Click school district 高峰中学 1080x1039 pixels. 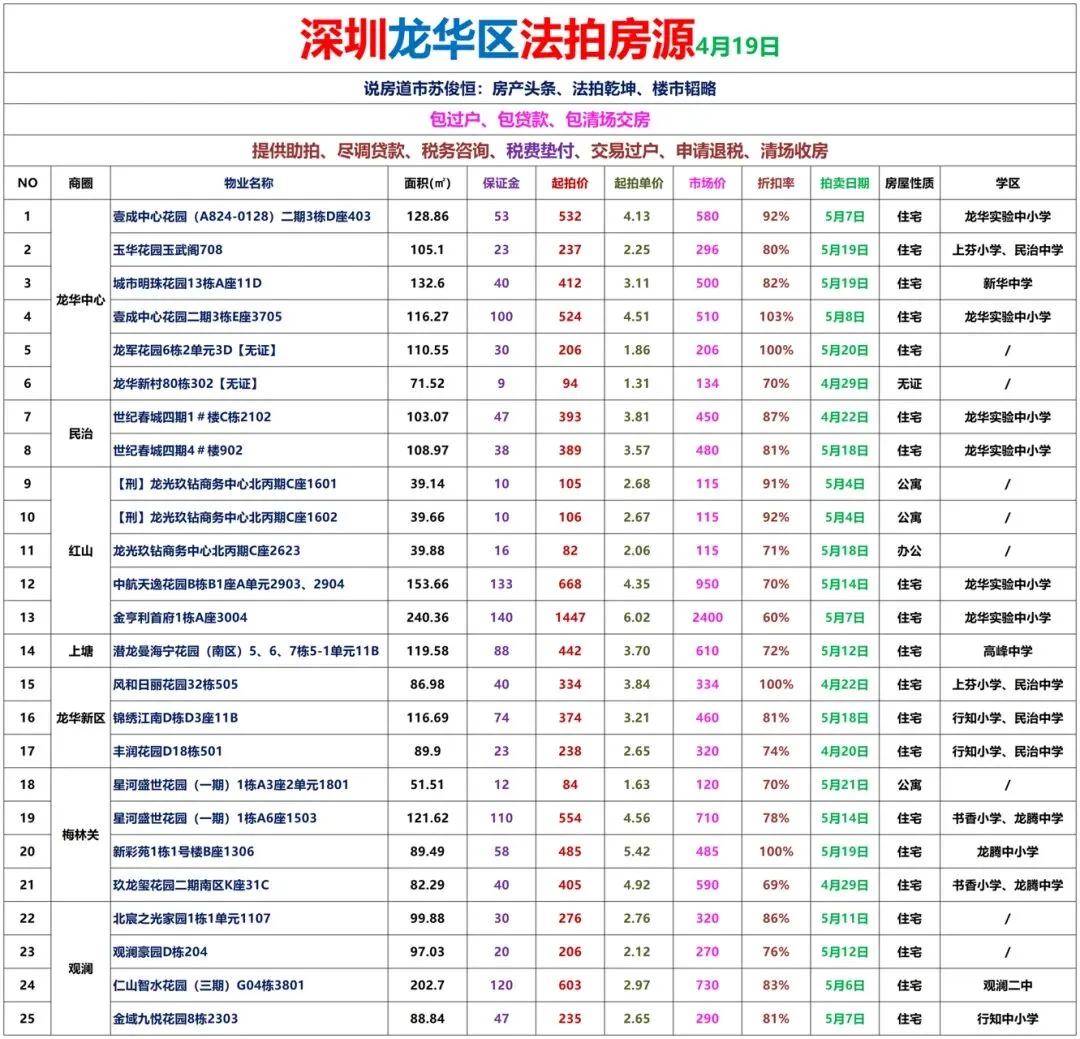1007,650
